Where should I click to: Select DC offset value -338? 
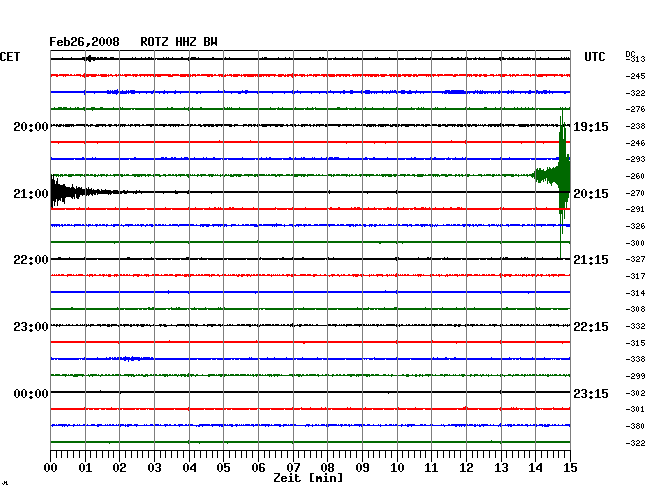coord(635,359)
